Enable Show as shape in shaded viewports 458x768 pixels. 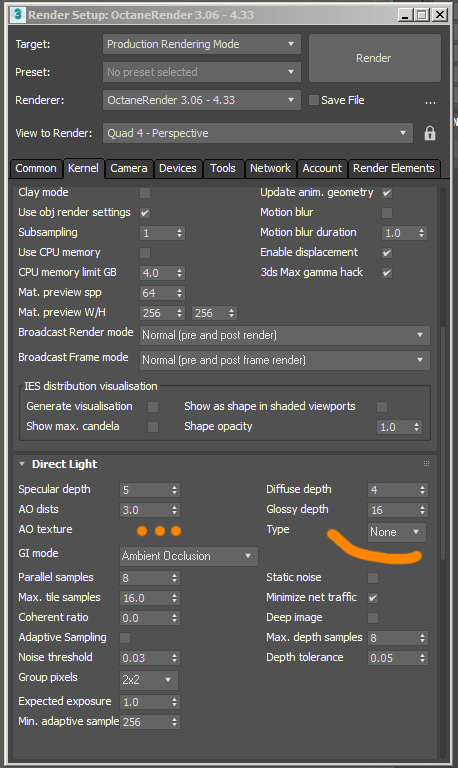click(382, 407)
